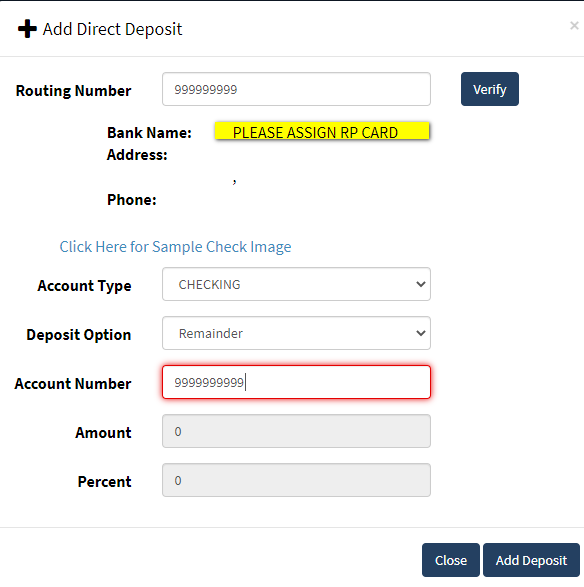Click the Bank Name label
Screen dimensions: 584x587
point(149,133)
